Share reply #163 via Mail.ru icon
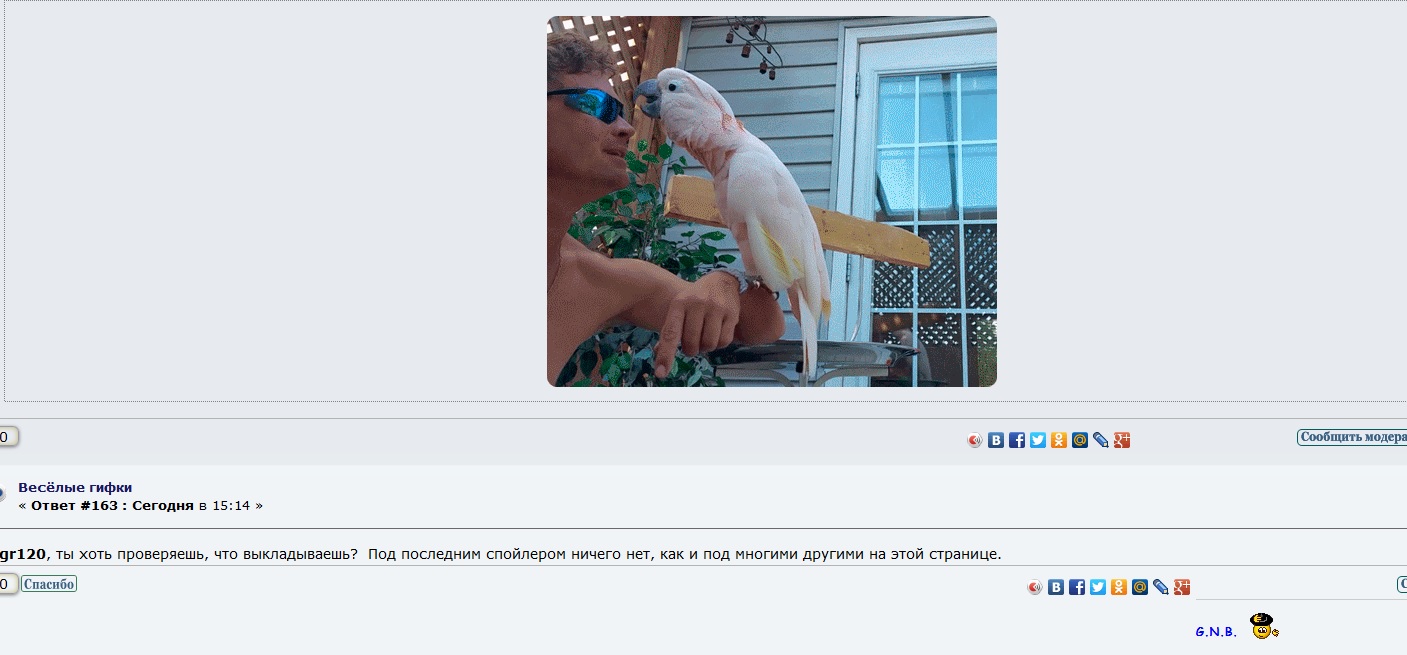 1140,587
